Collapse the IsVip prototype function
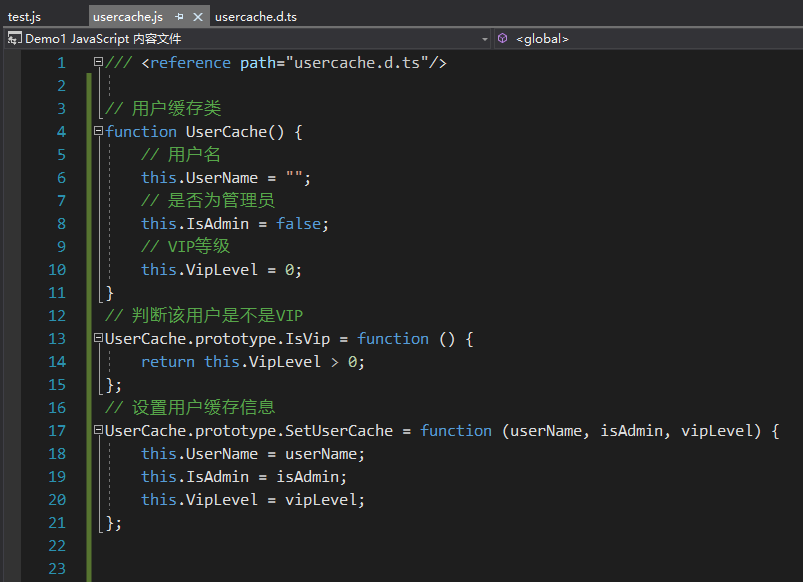The height and width of the screenshot is (582, 803). (x=98, y=338)
